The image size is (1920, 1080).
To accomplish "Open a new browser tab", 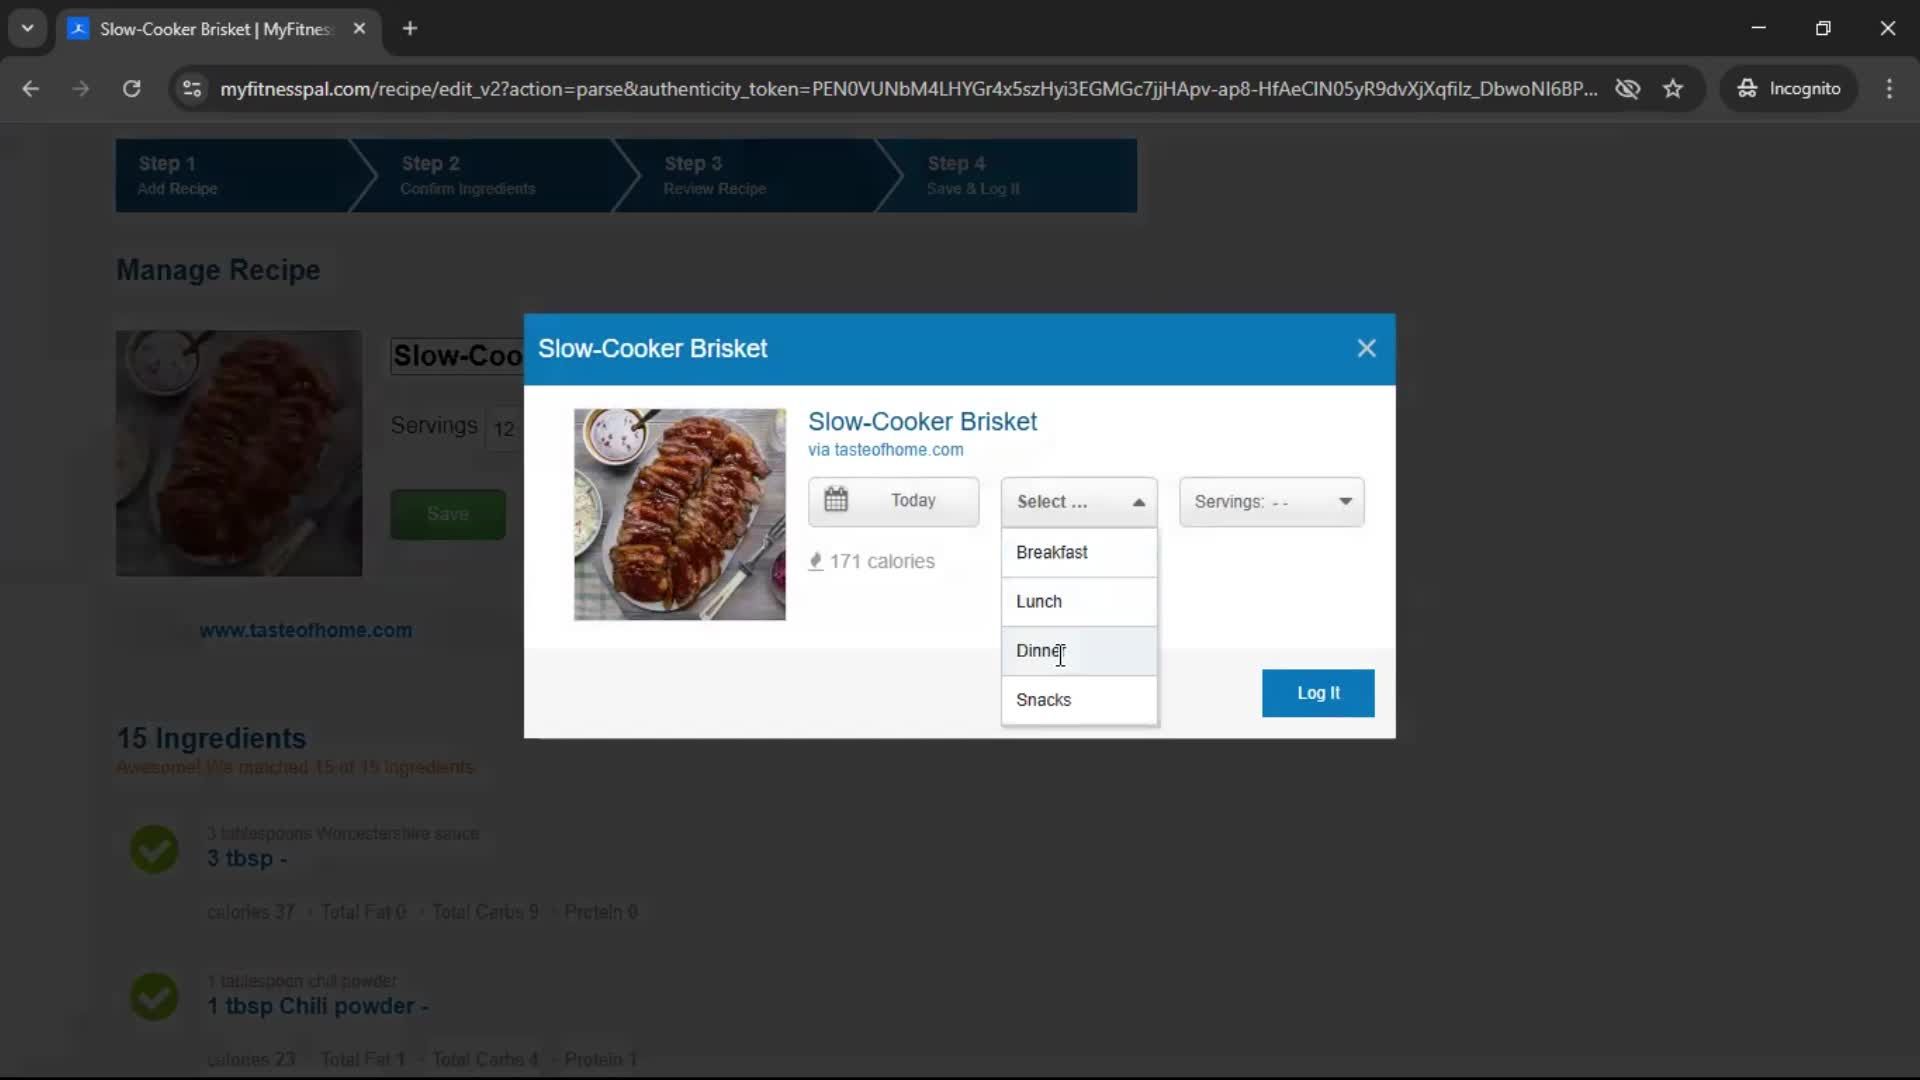I will [x=410, y=28].
